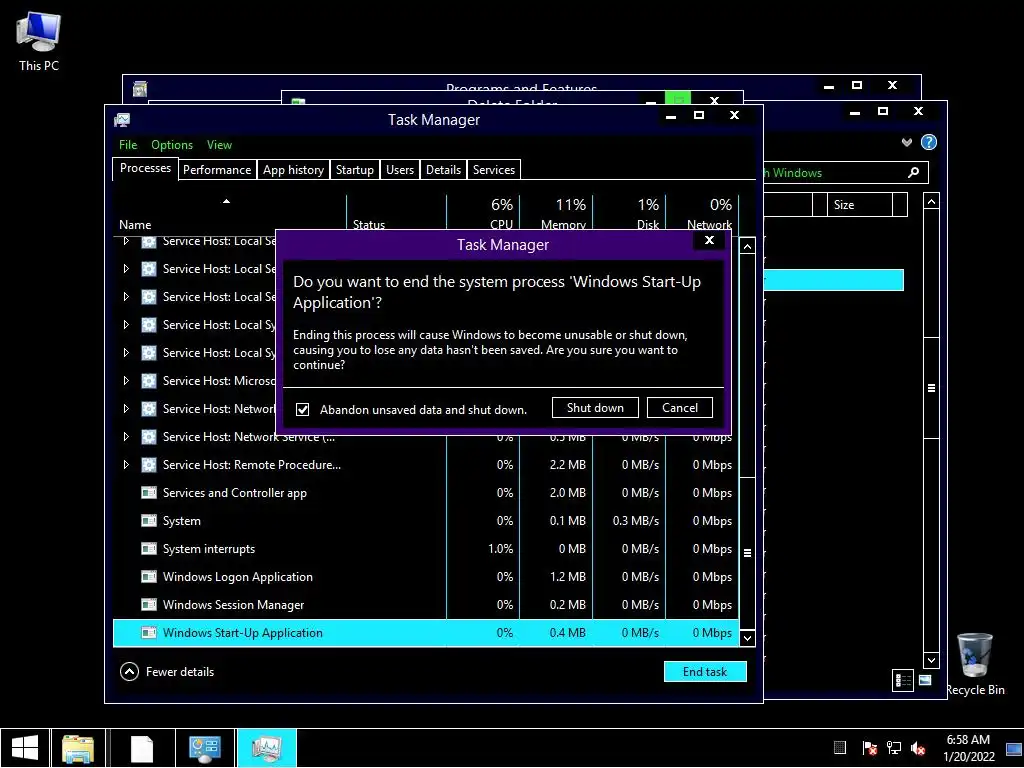The width and height of the screenshot is (1024, 768).
Task: Click the Memory column header
Action: click(x=556, y=213)
